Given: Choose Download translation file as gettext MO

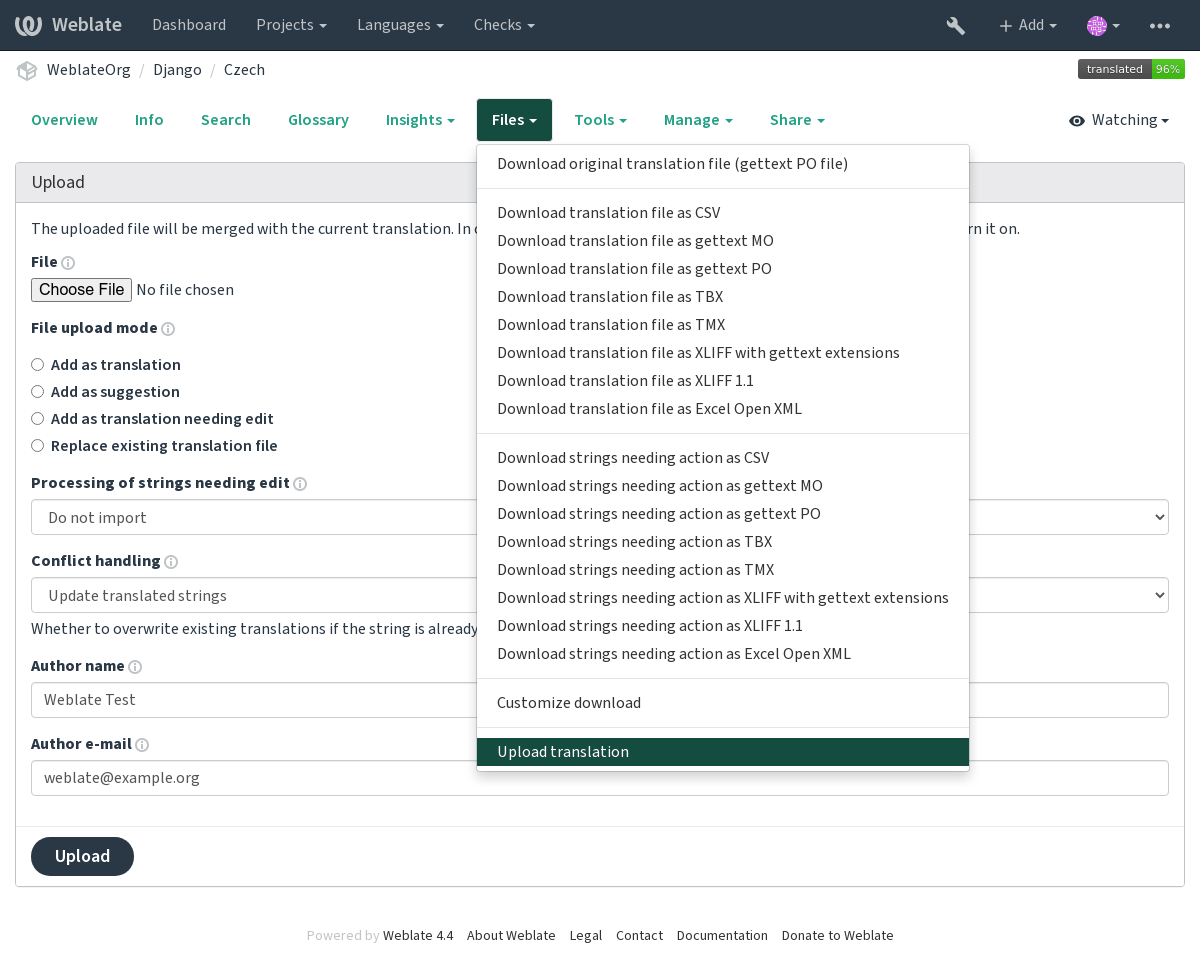Looking at the screenshot, I should [x=723, y=241].
